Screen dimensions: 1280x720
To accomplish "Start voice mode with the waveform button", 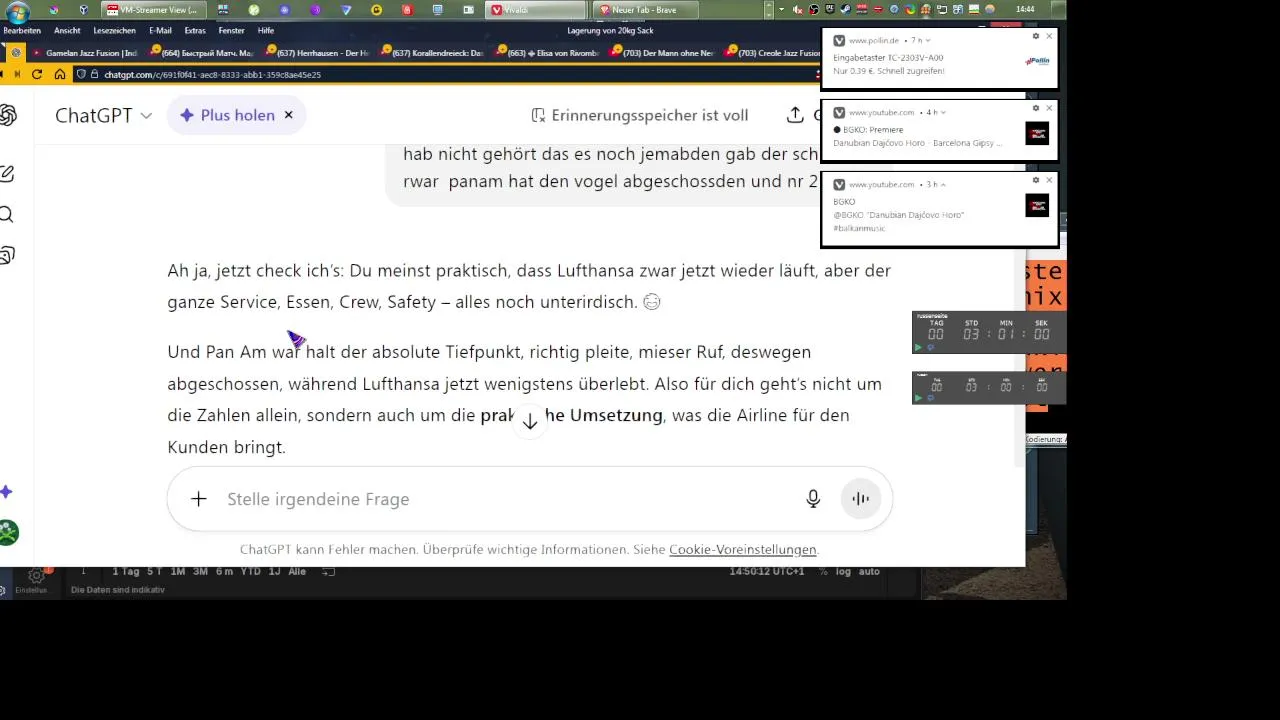I will click(861, 499).
